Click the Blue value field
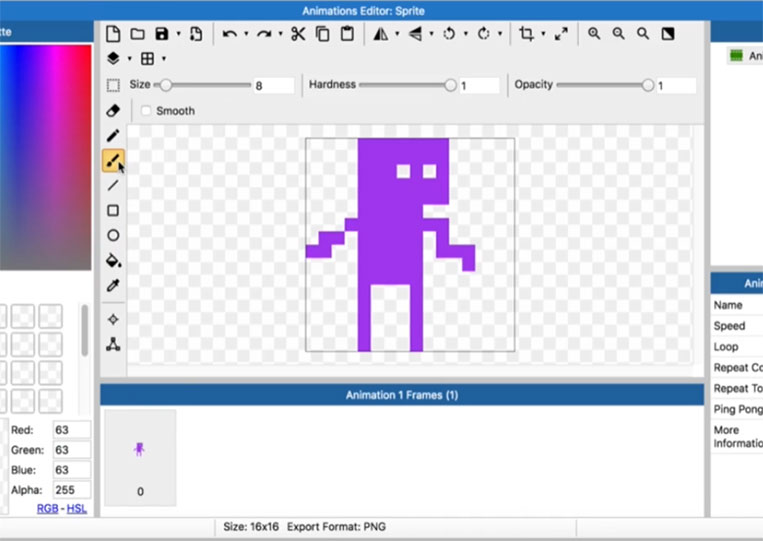This screenshot has height=541, width=763. click(72, 469)
